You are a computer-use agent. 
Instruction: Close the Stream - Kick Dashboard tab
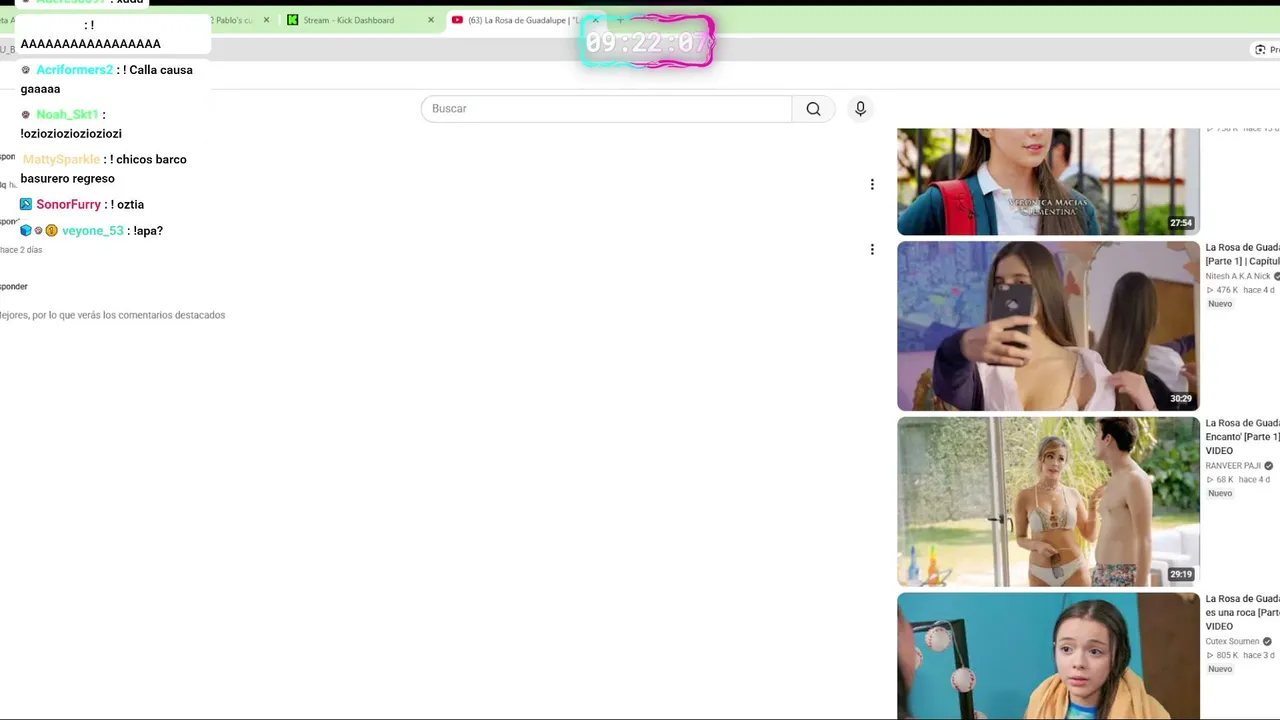point(431,20)
